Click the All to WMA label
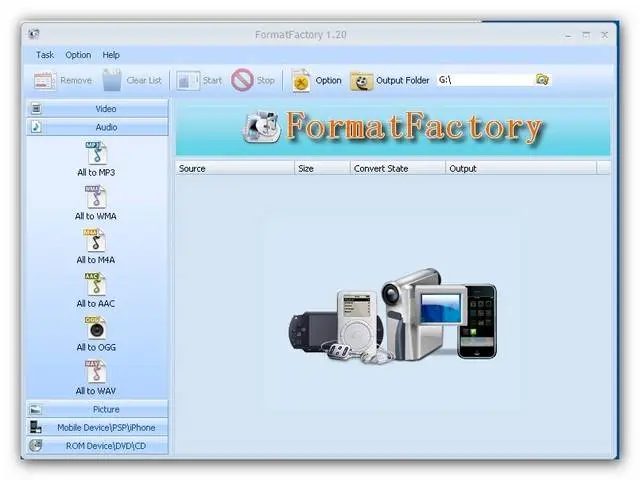The width and height of the screenshot is (640, 480). pos(96,216)
